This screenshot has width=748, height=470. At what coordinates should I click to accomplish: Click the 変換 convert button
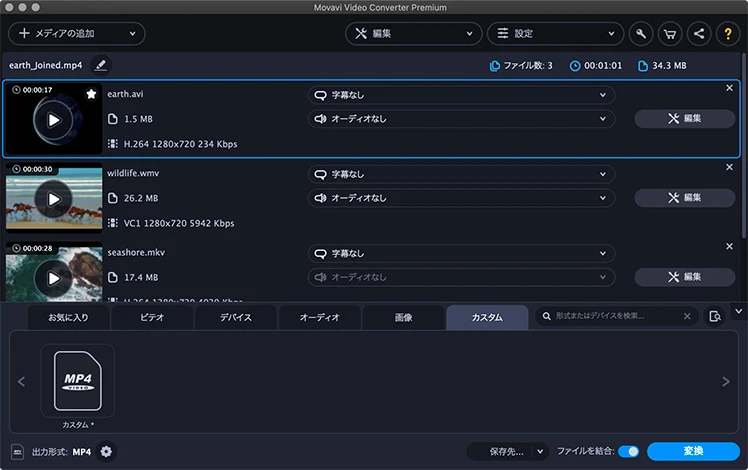tap(694, 451)
